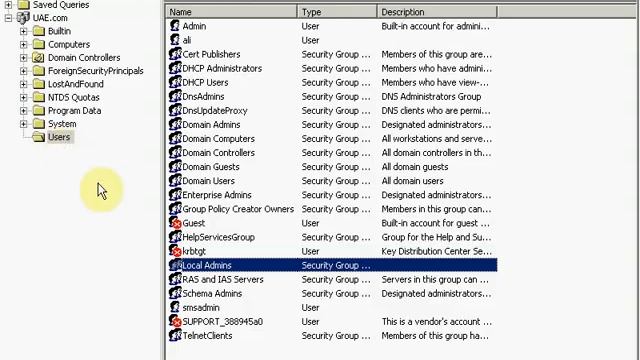Click the Domain Controllers group icon in list
This screenshot has height=360, width=640.
point(175,153)
